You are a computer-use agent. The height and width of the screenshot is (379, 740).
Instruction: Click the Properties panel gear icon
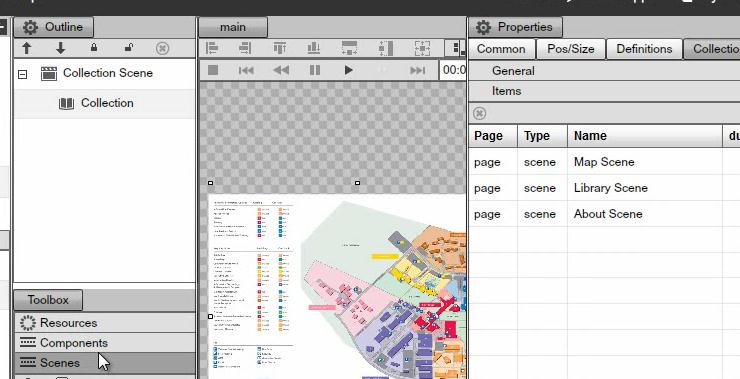coord(483,27)
